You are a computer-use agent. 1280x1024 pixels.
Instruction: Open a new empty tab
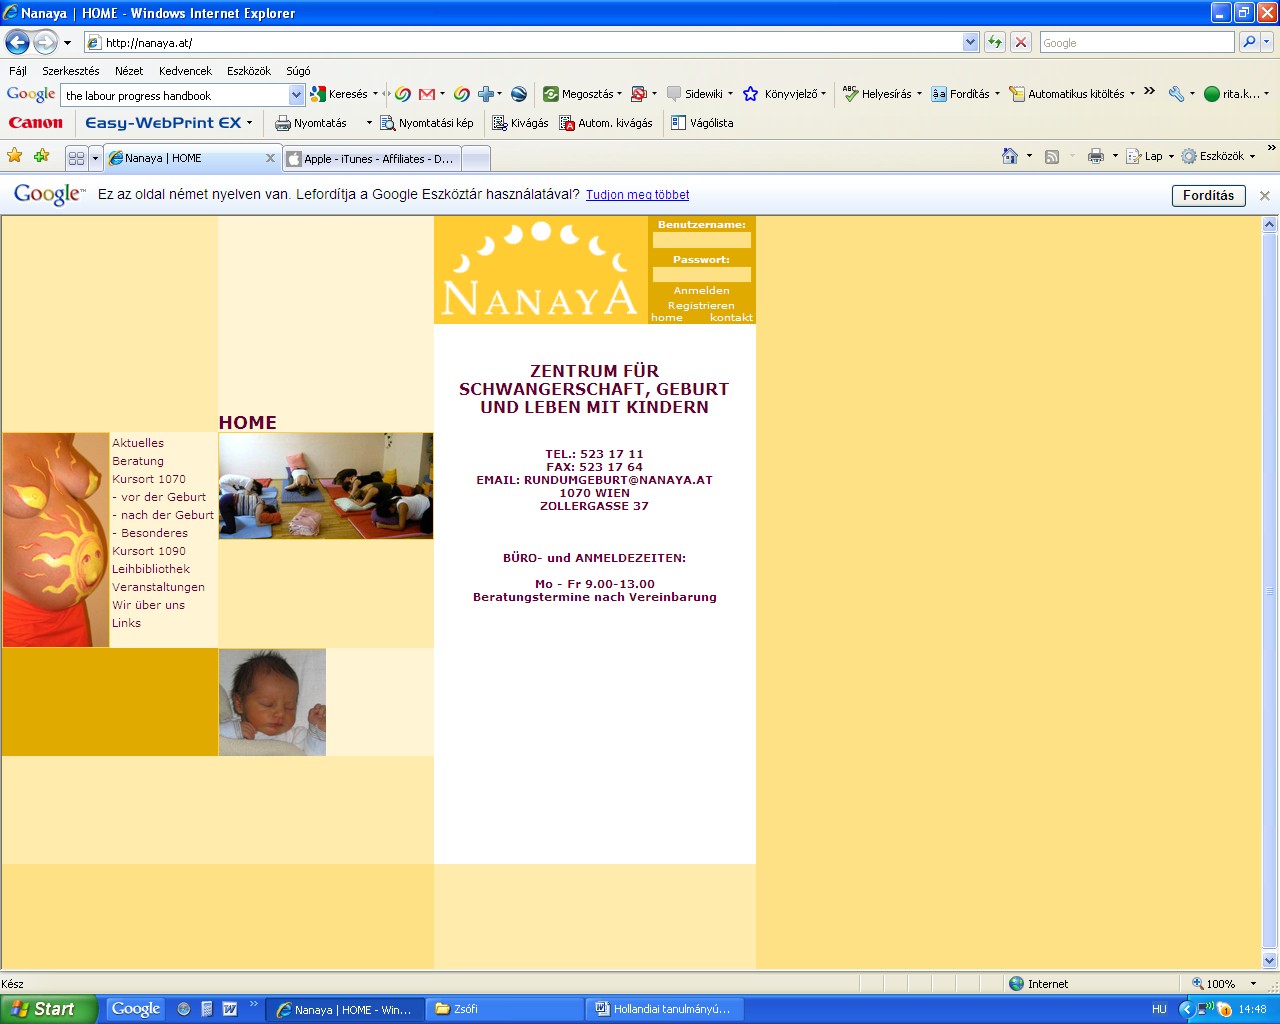click(x=476, y=158)
